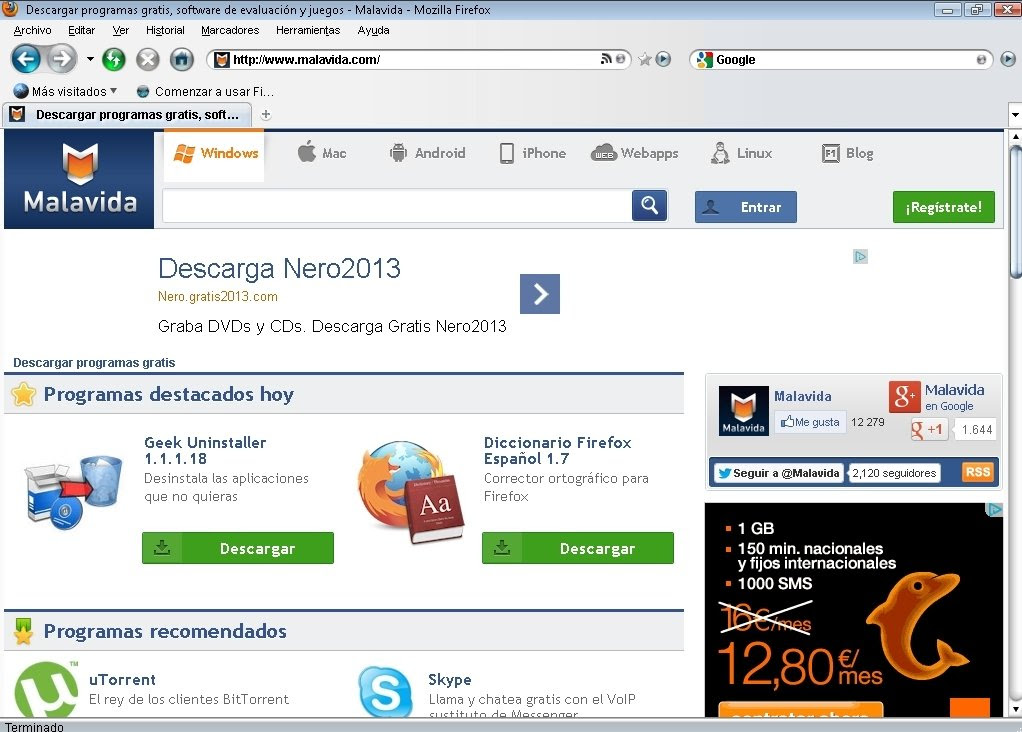This screenshot has height=732, width=1022.
Task: Open the Ver menu
Action: (121, 30)
